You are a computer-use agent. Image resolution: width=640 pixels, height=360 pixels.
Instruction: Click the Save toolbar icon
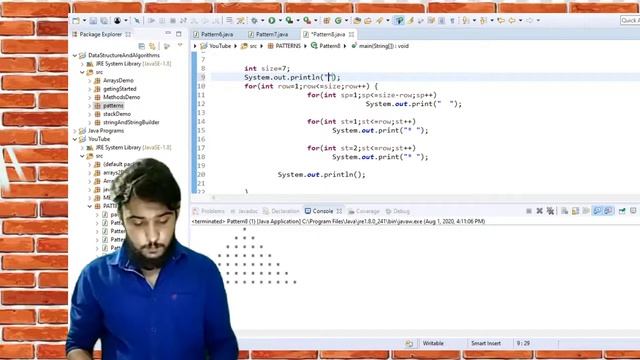[x=93, y=20]
